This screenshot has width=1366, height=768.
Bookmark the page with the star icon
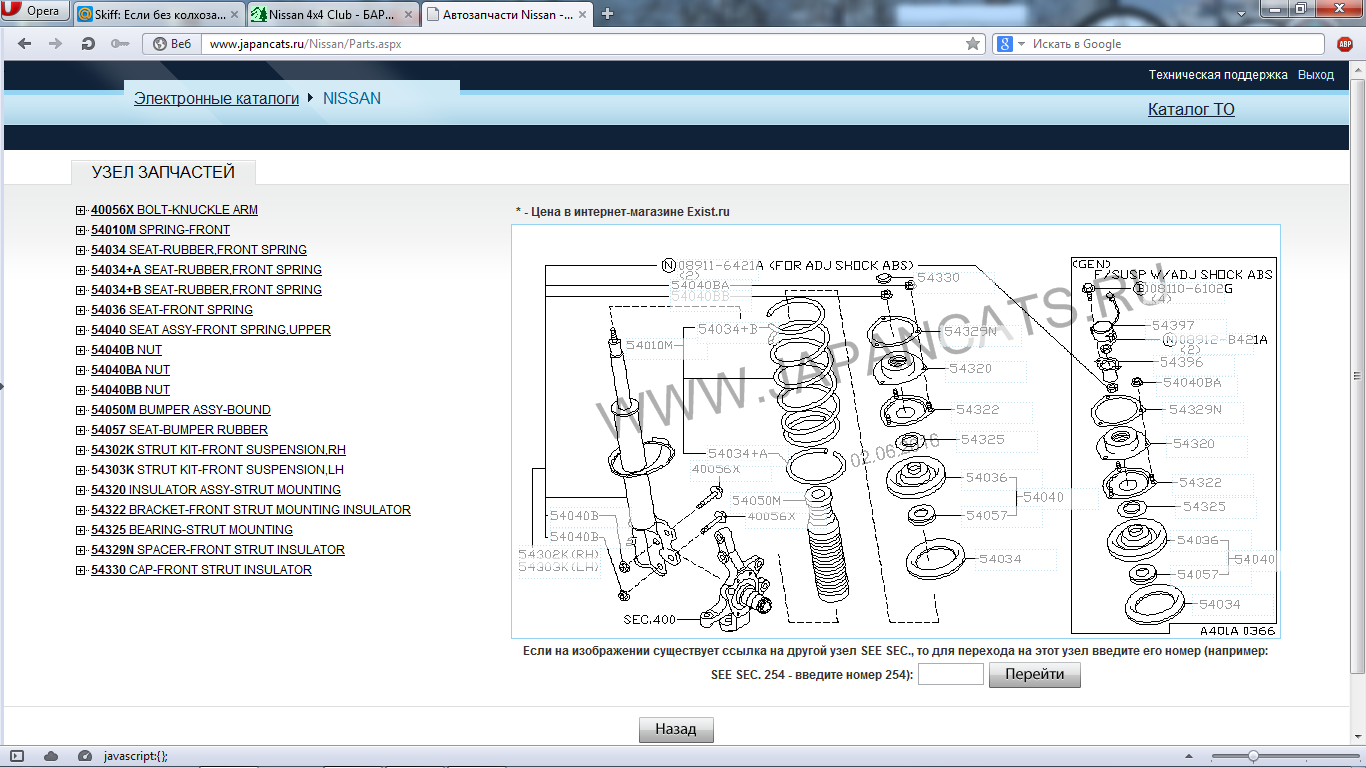[973, 44]
